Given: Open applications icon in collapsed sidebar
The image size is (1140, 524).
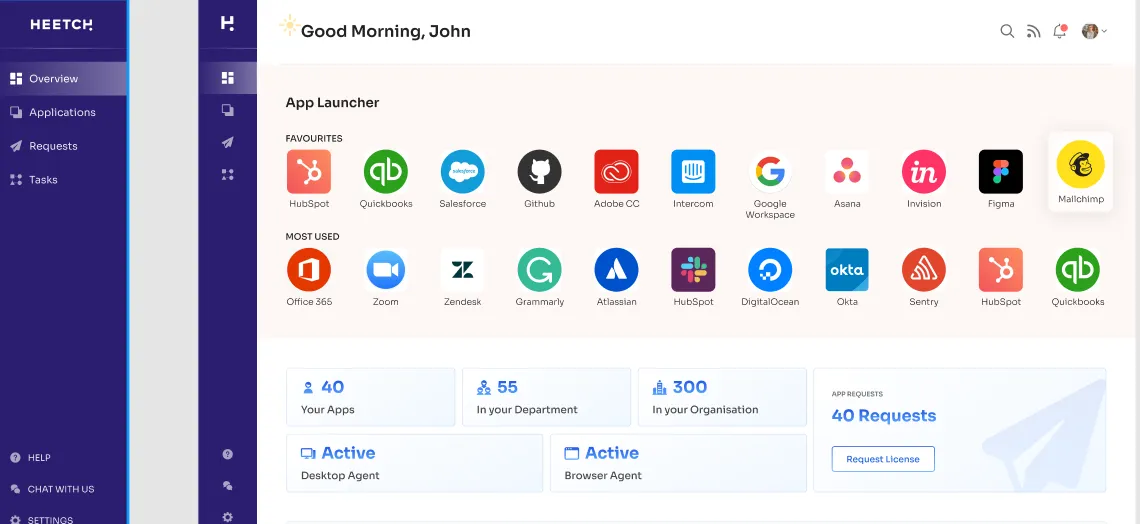Looking at the screenshot, I should tap(228, 110).
